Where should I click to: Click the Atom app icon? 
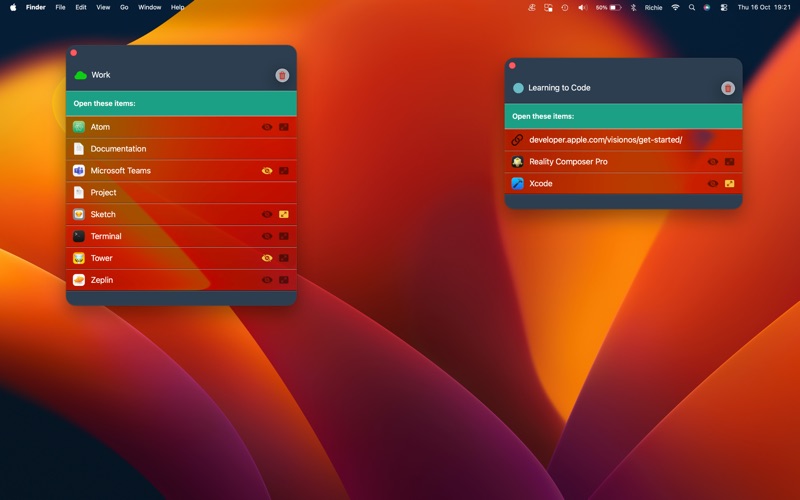79,127
